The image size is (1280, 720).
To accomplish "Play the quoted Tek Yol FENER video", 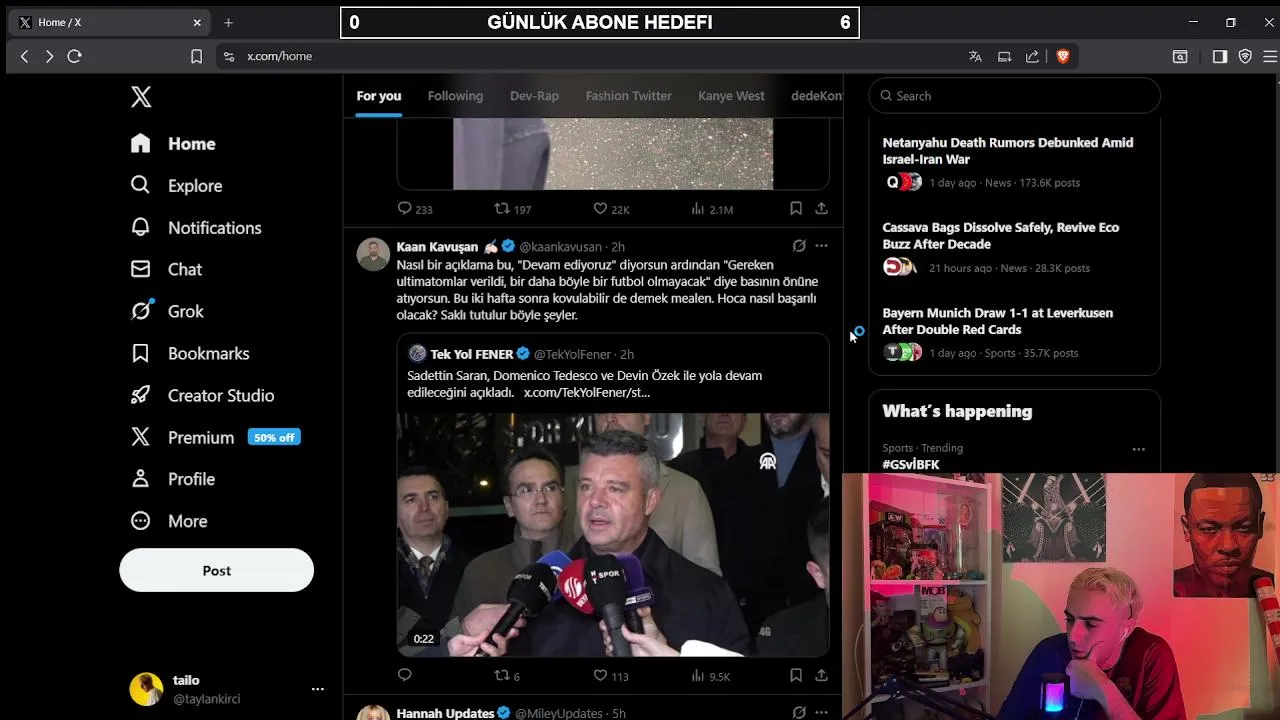I will (x=613, y=535).
